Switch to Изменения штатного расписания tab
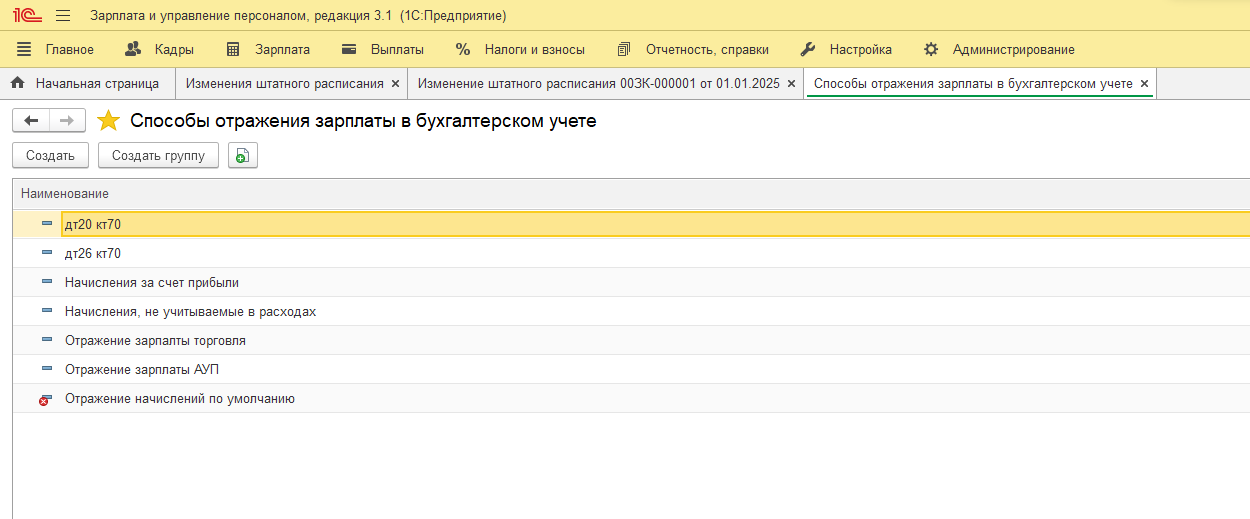The width and height of the screenshot is (1250, 519). coord(284,84)
